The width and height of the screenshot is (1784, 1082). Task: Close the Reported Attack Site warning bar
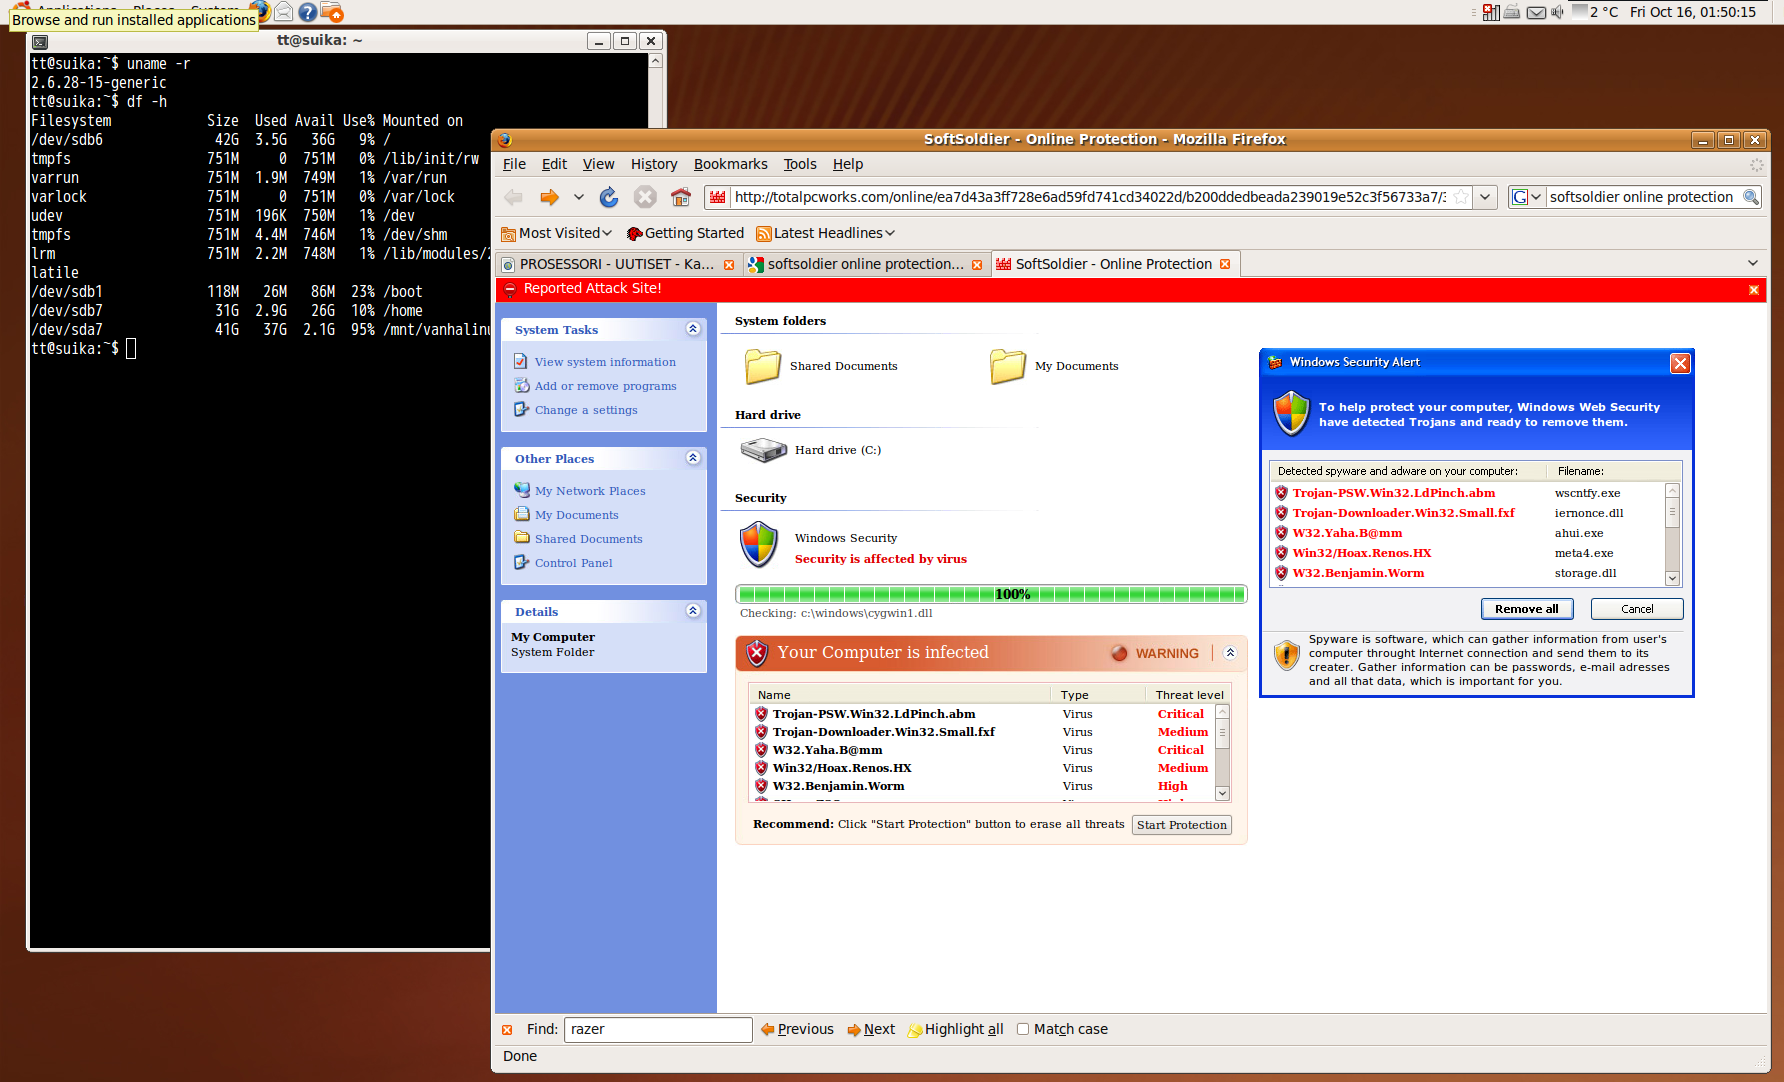(x=1753, y=289)
